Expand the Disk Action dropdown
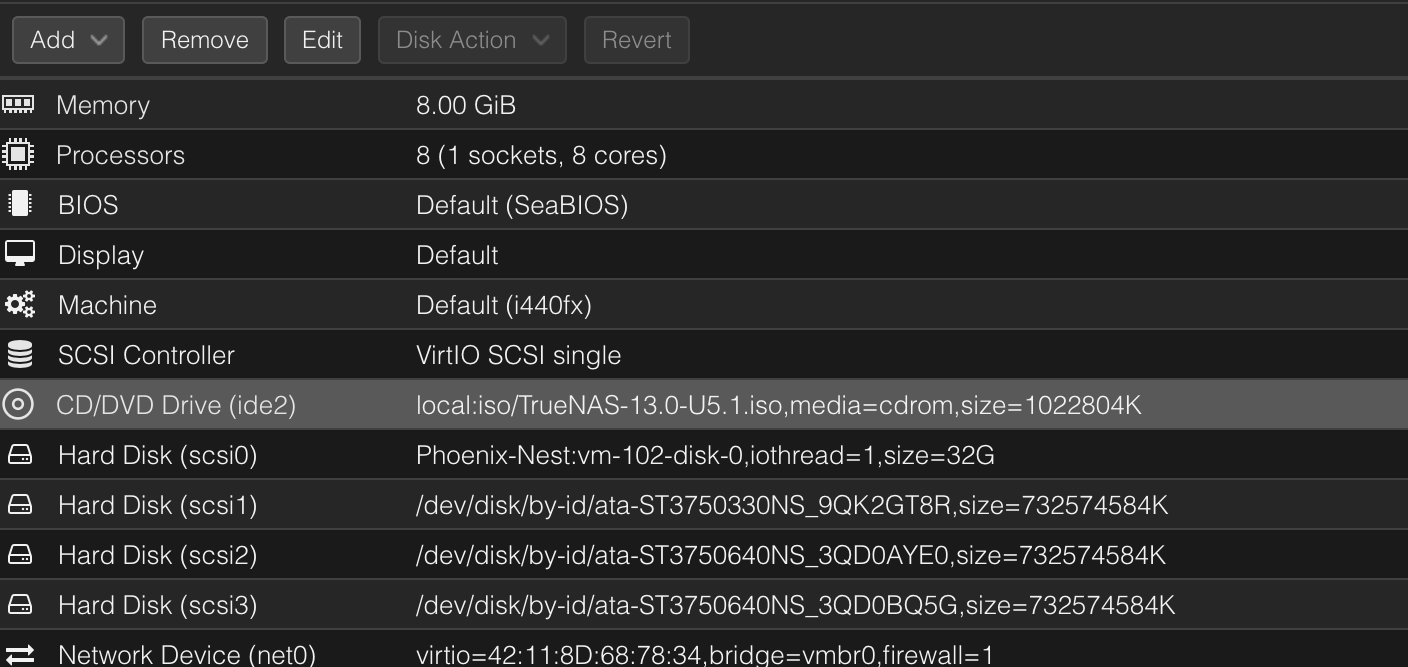Image resolution: width=1408 pixels, height=667 pixels. coord(471,40)
